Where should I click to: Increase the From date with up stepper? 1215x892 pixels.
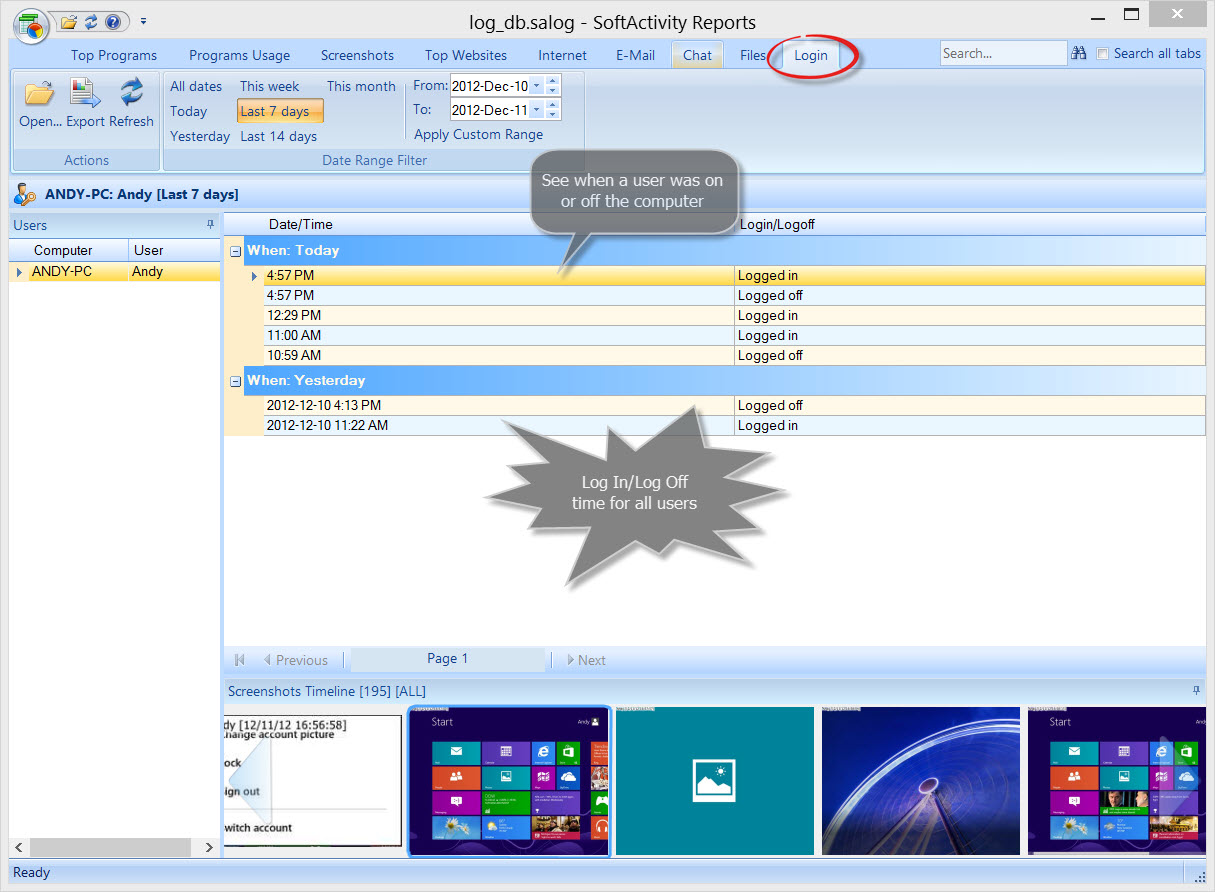click(553, 81)
